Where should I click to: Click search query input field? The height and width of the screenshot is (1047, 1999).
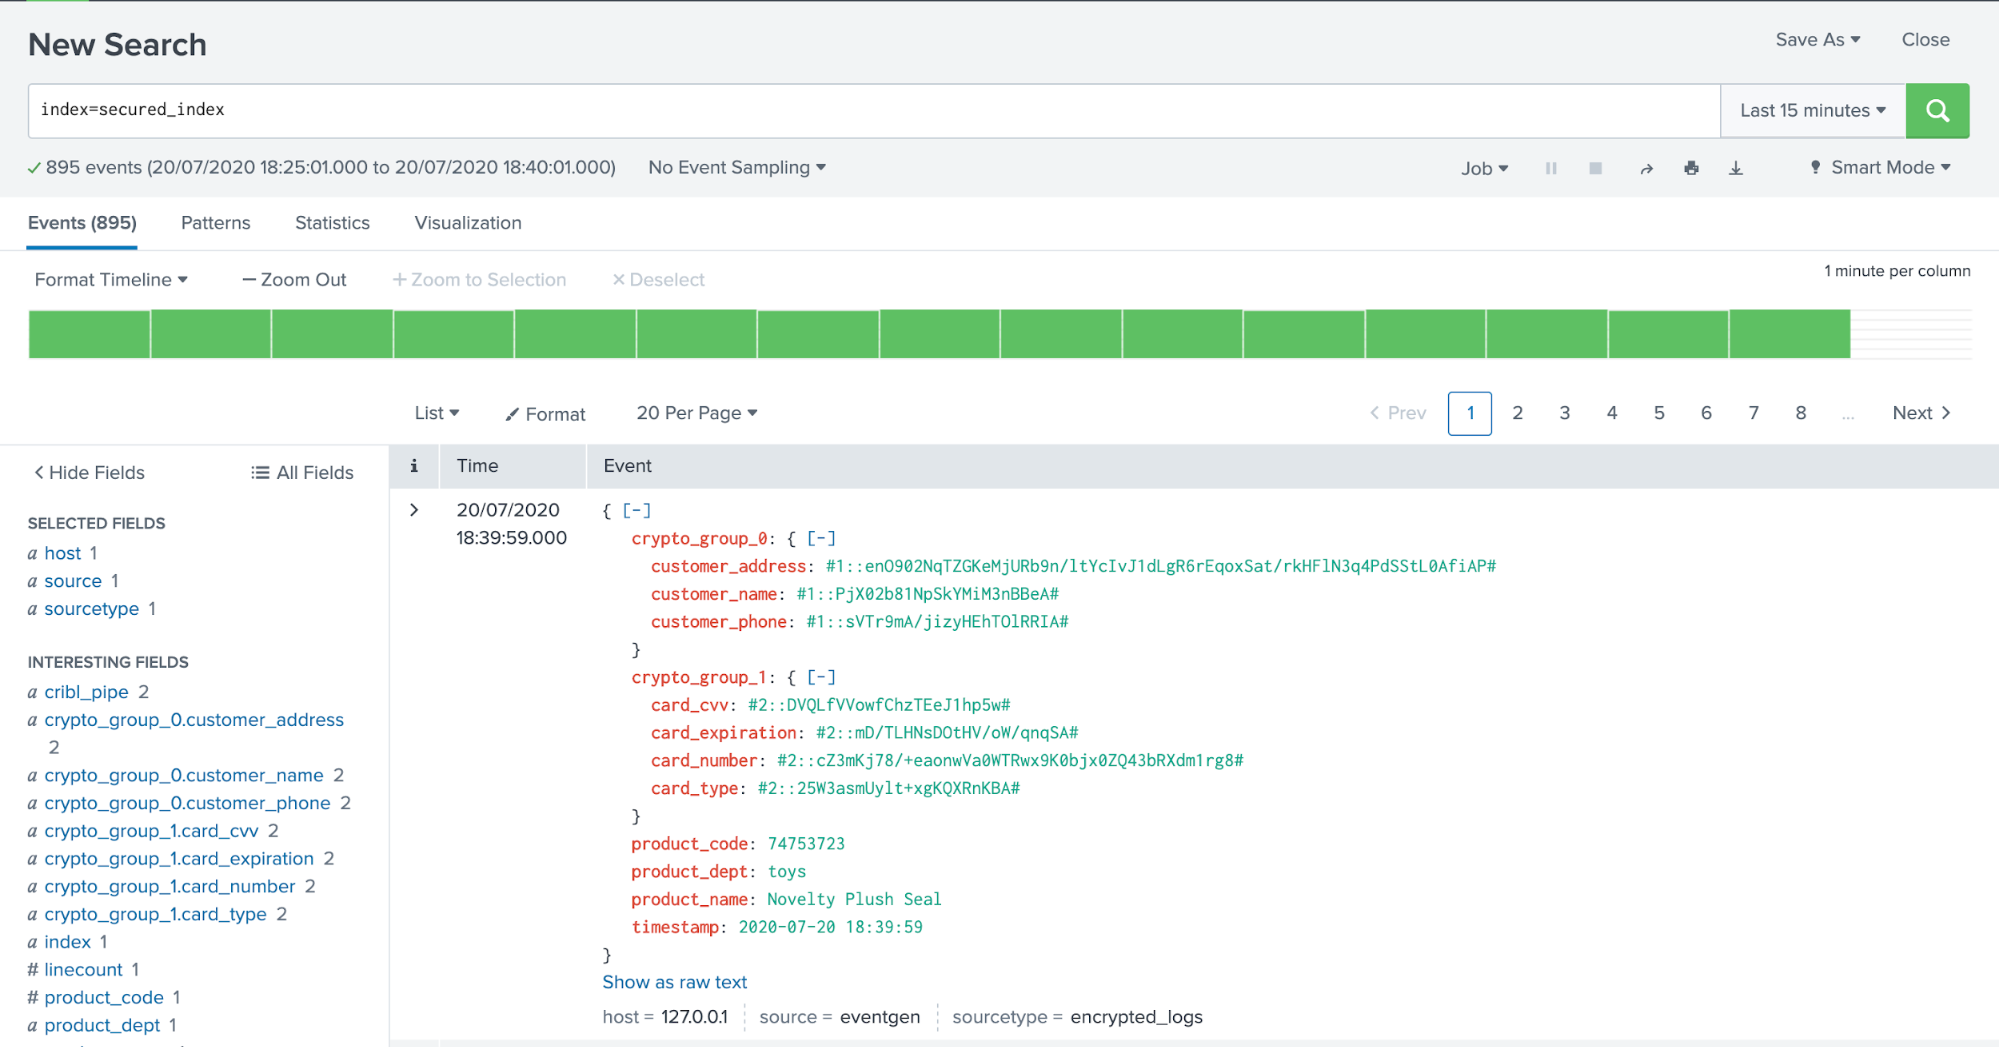click(874, 110)
